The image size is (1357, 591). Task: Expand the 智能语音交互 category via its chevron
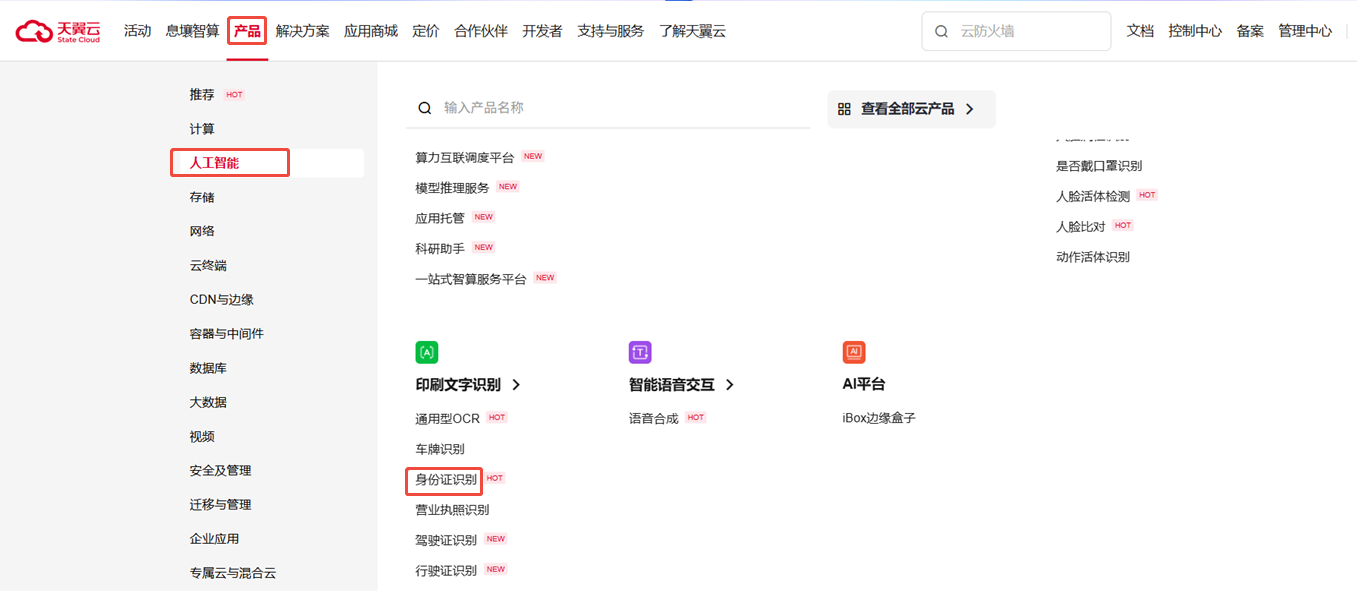(x=730, y=385)
